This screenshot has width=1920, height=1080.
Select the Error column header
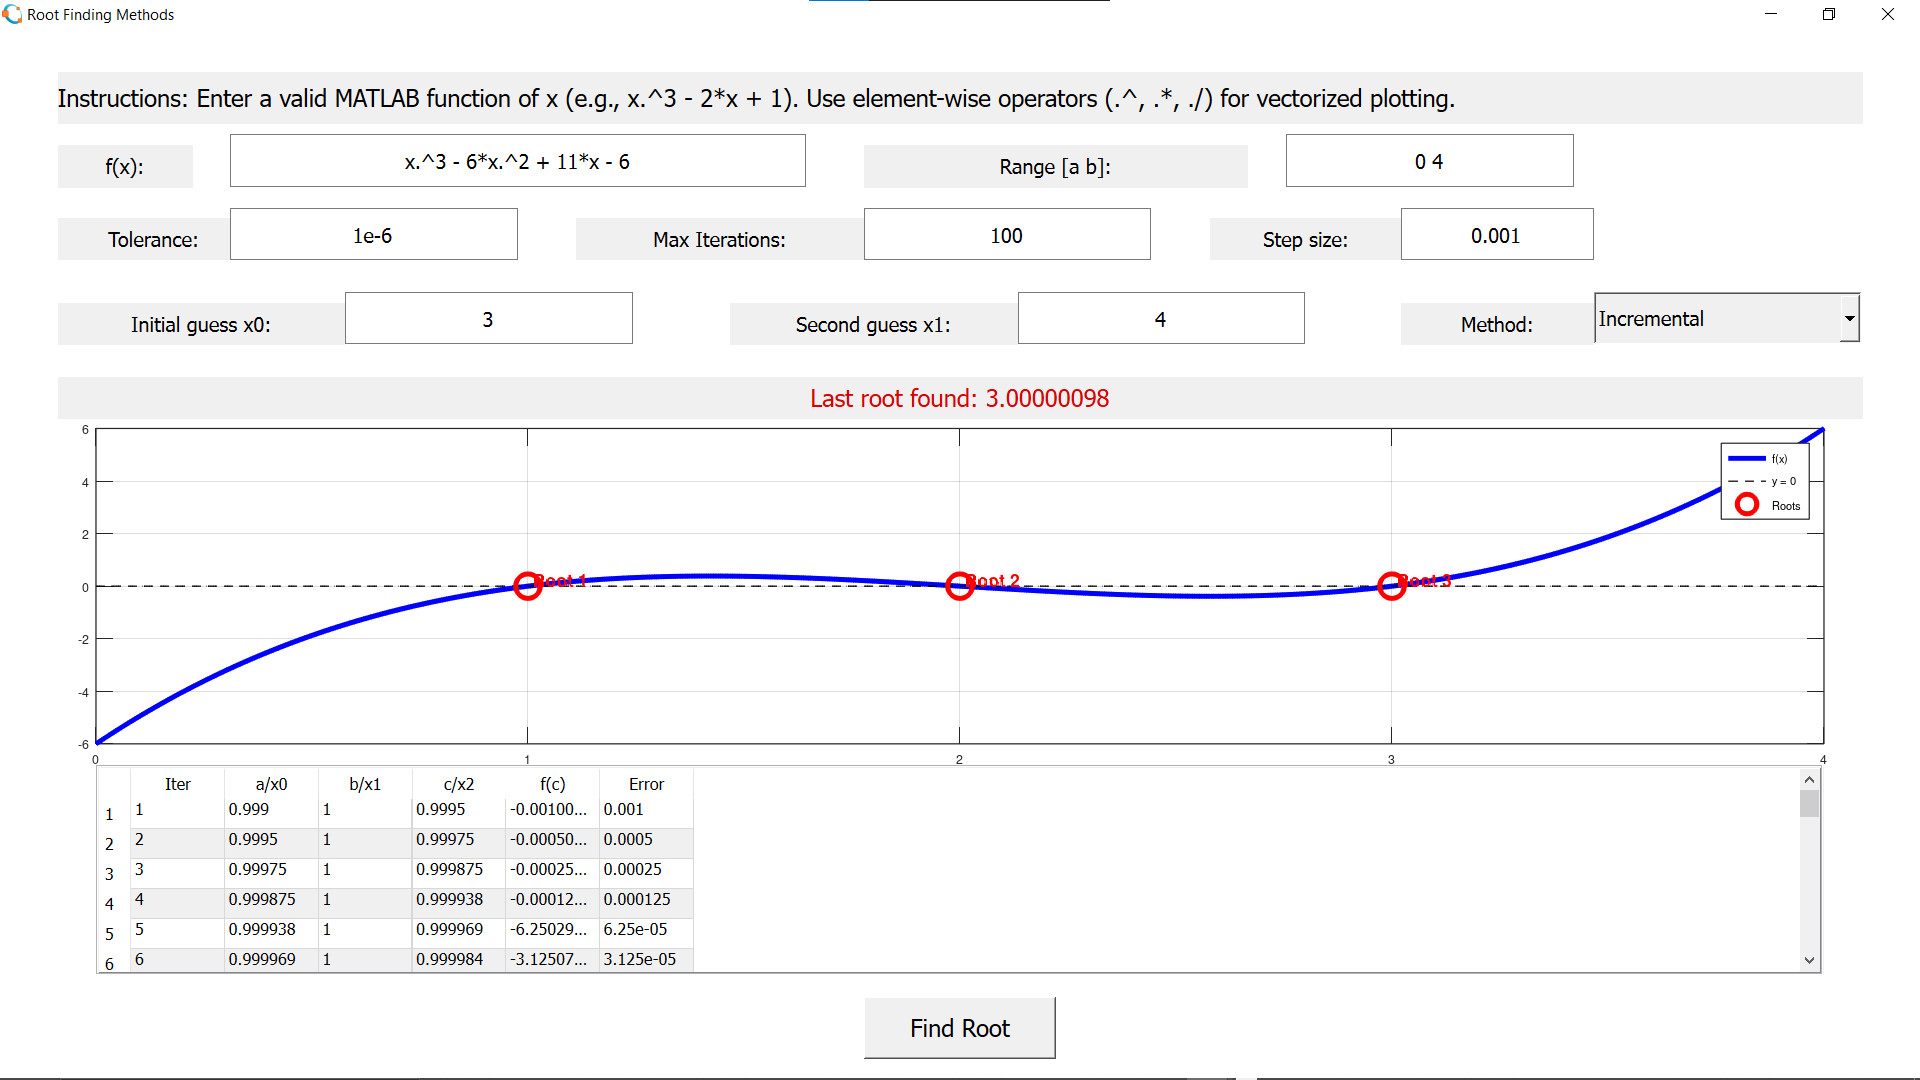[x=646, y=784]
